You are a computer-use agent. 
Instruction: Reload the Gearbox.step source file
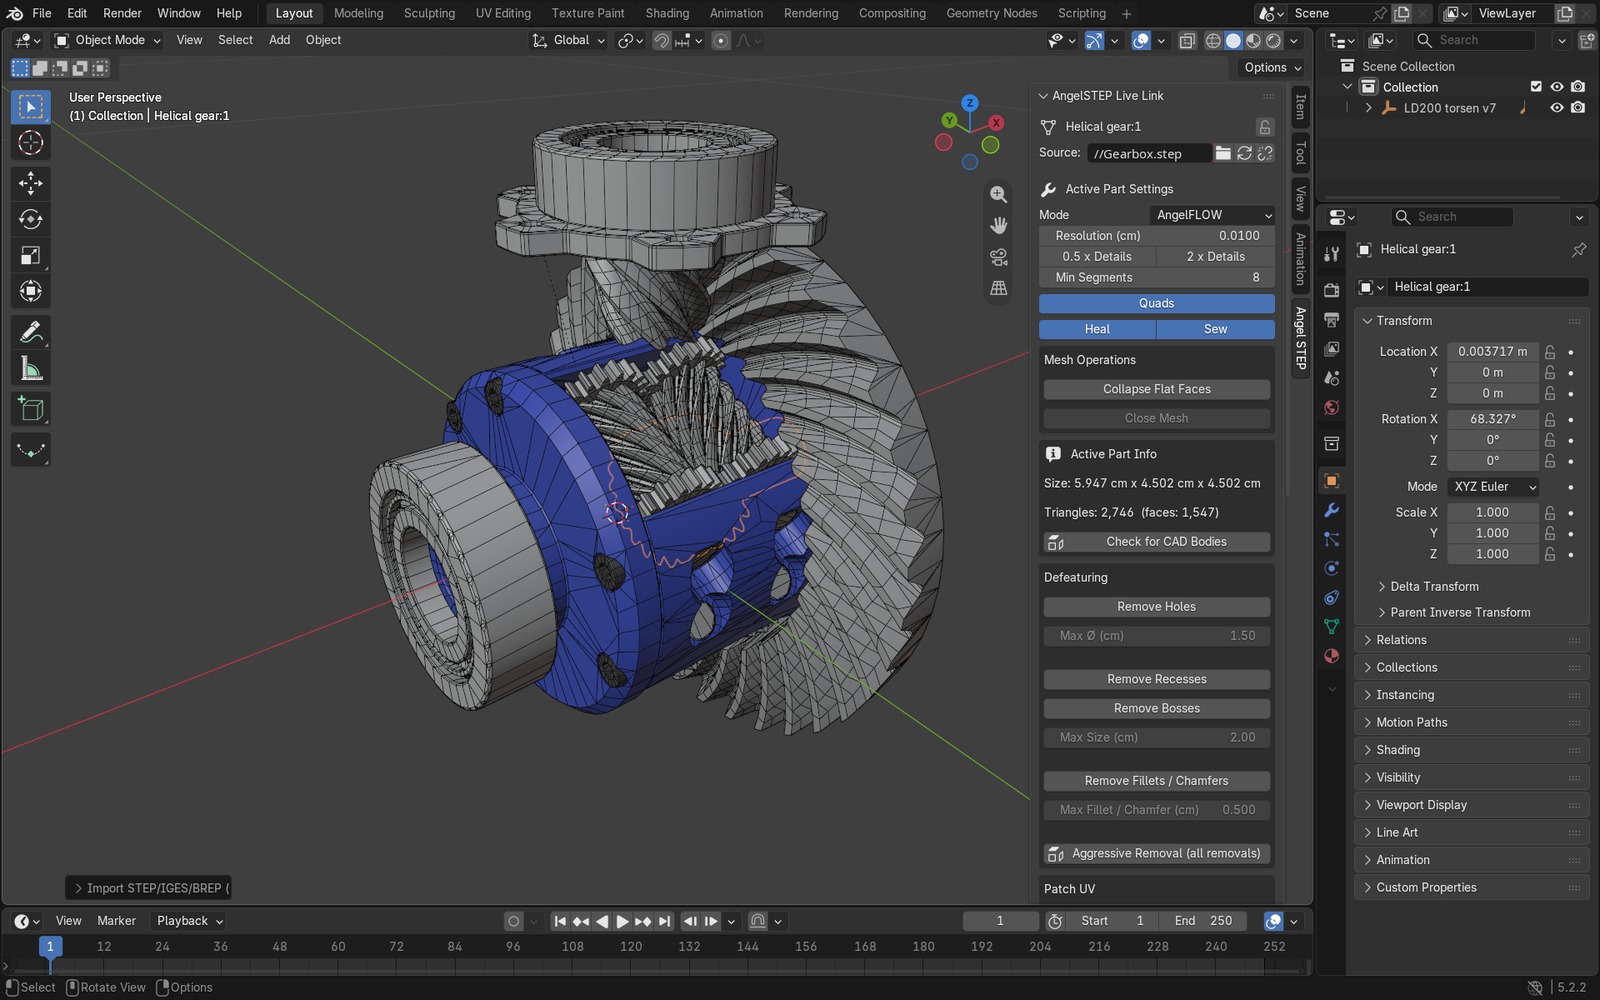(x=1244, y=153)
